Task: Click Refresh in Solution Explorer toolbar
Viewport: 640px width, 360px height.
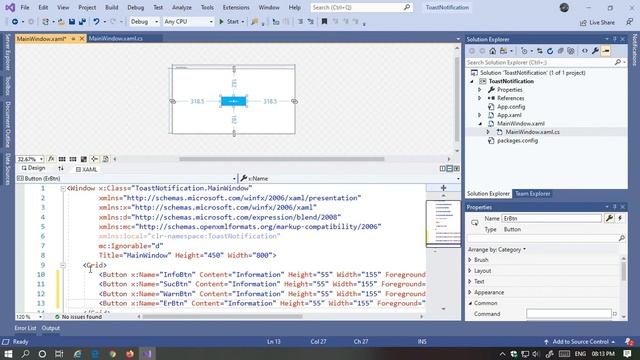Action: [x=550, y=51]
